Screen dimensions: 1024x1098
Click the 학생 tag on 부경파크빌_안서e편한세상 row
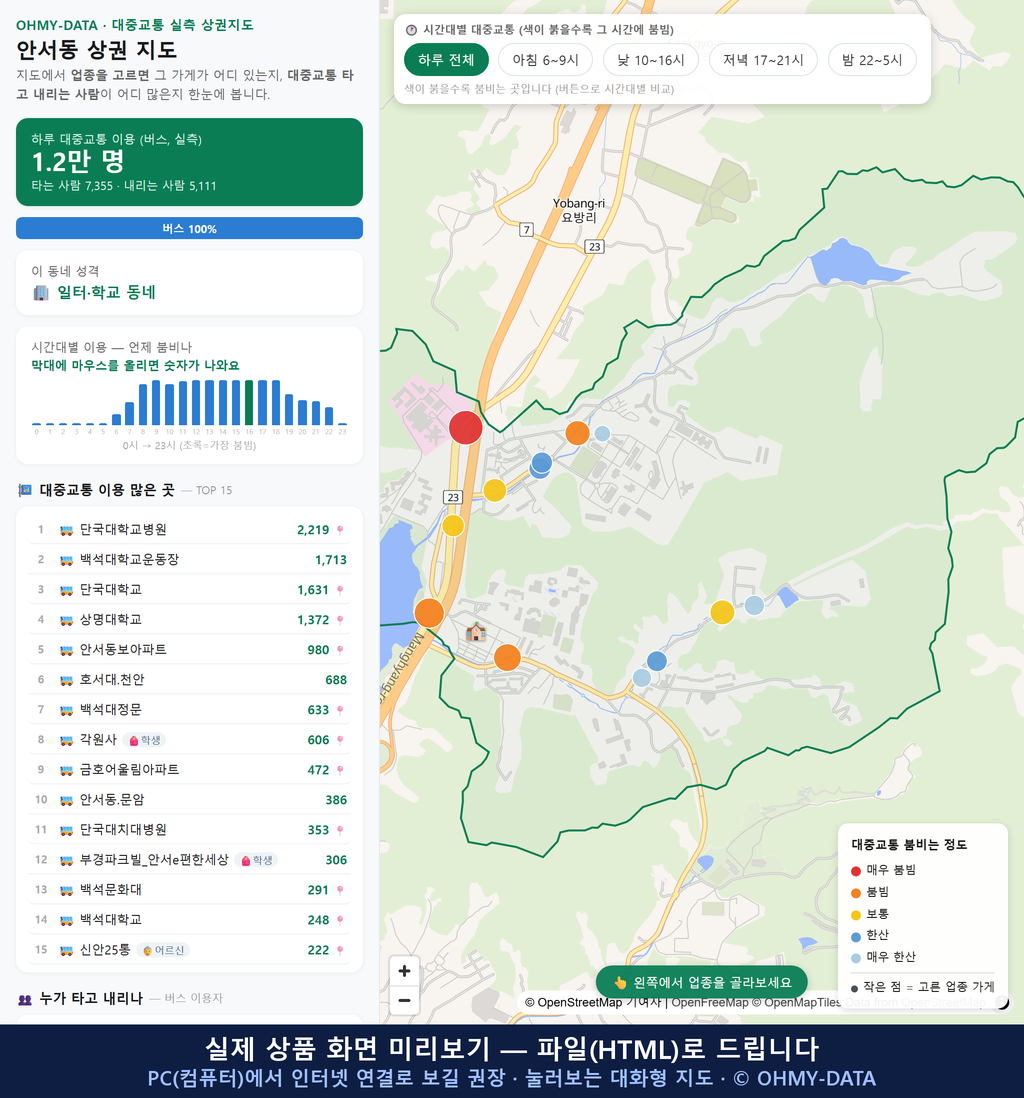(256, 860)
